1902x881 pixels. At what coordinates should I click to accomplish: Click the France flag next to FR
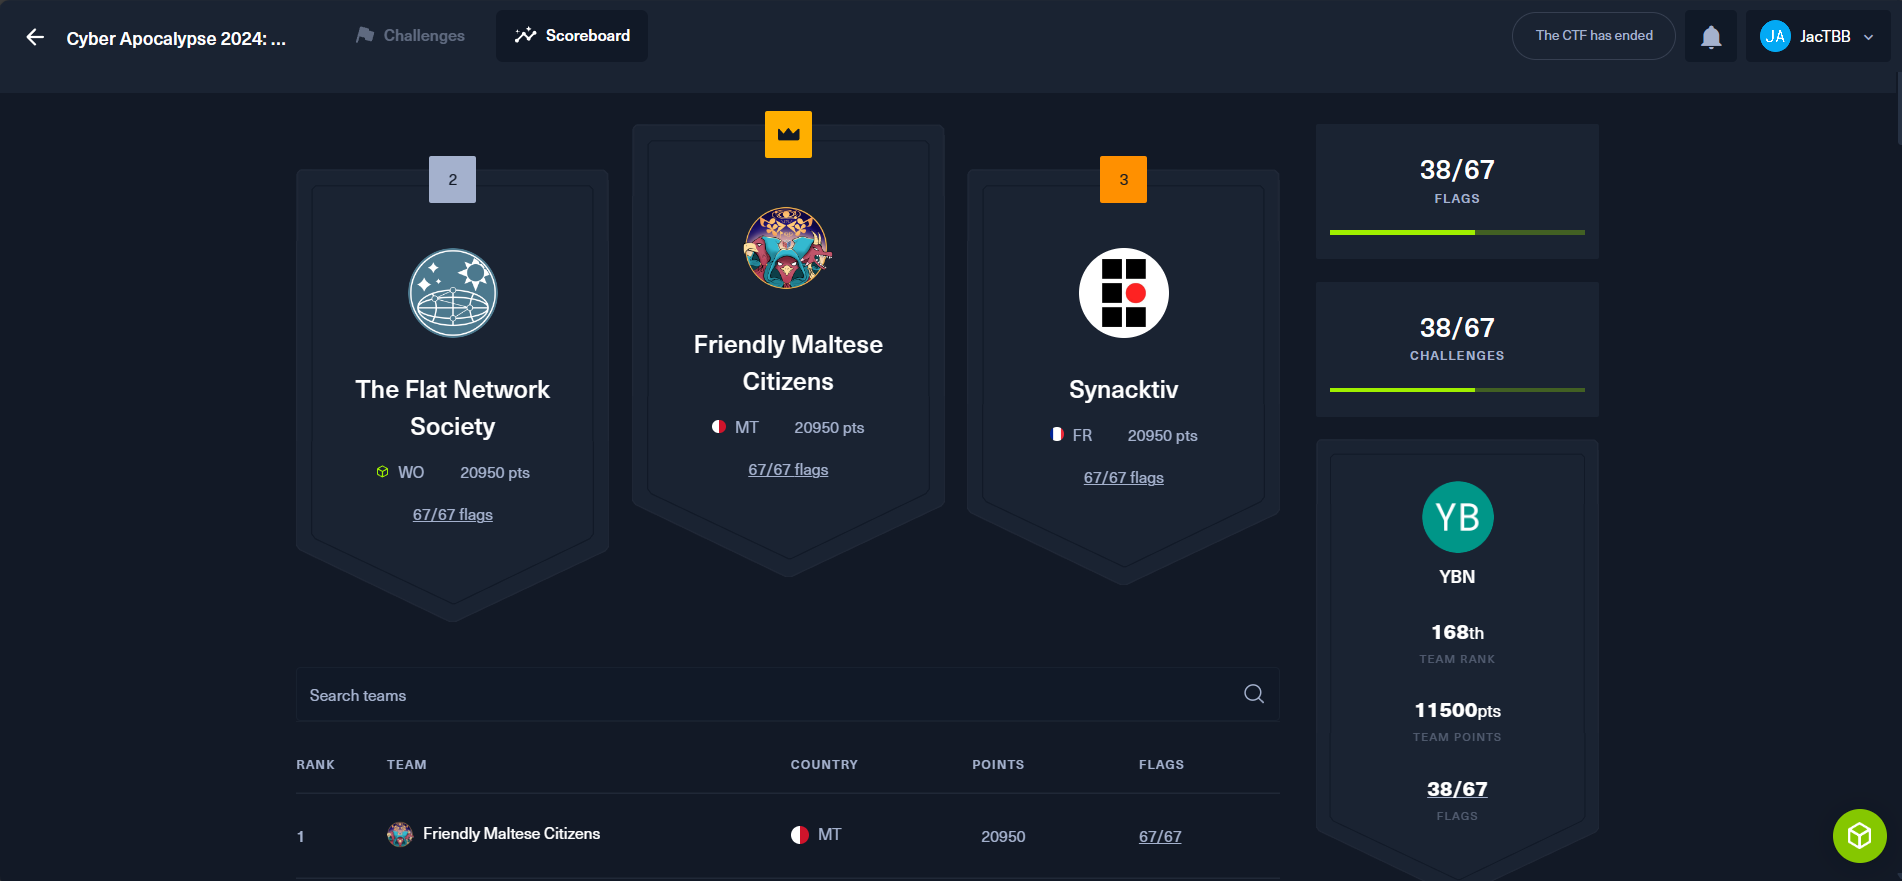click(1056, 435)
